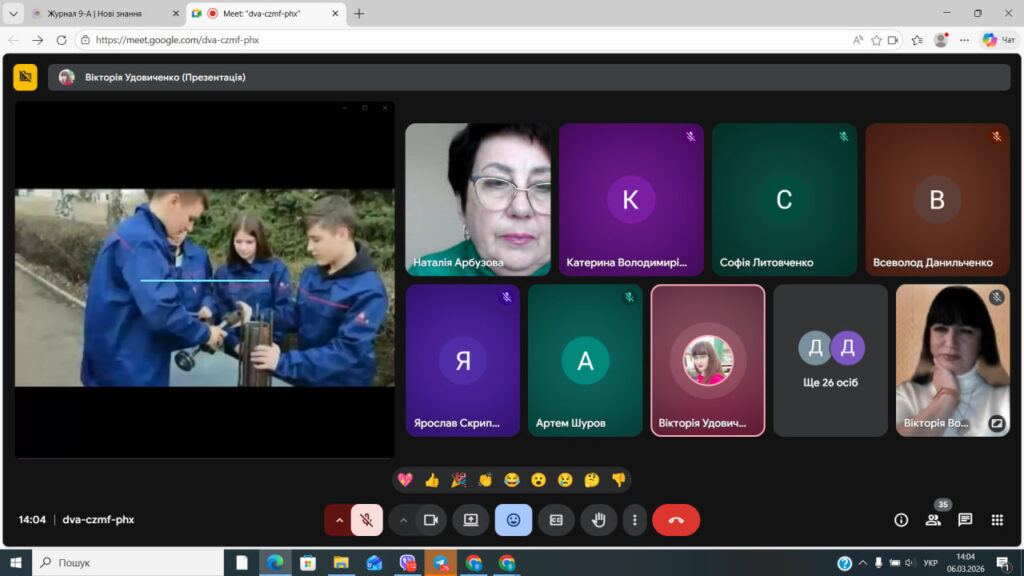1024x576 pixels.
Task: Raise your hand in the meeting
Action: point(600,520)
